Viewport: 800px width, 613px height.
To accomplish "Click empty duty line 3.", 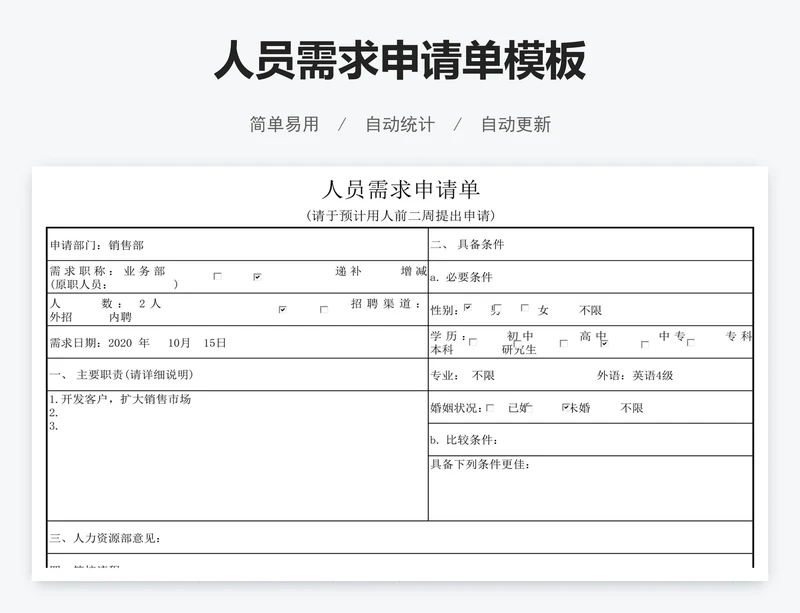I will 54,426.
